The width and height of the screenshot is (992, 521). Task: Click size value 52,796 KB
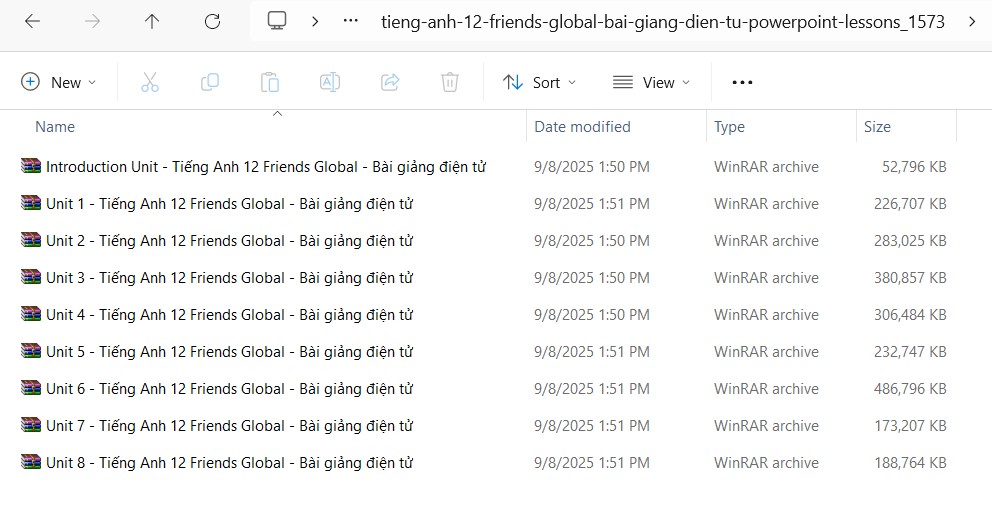914,167
